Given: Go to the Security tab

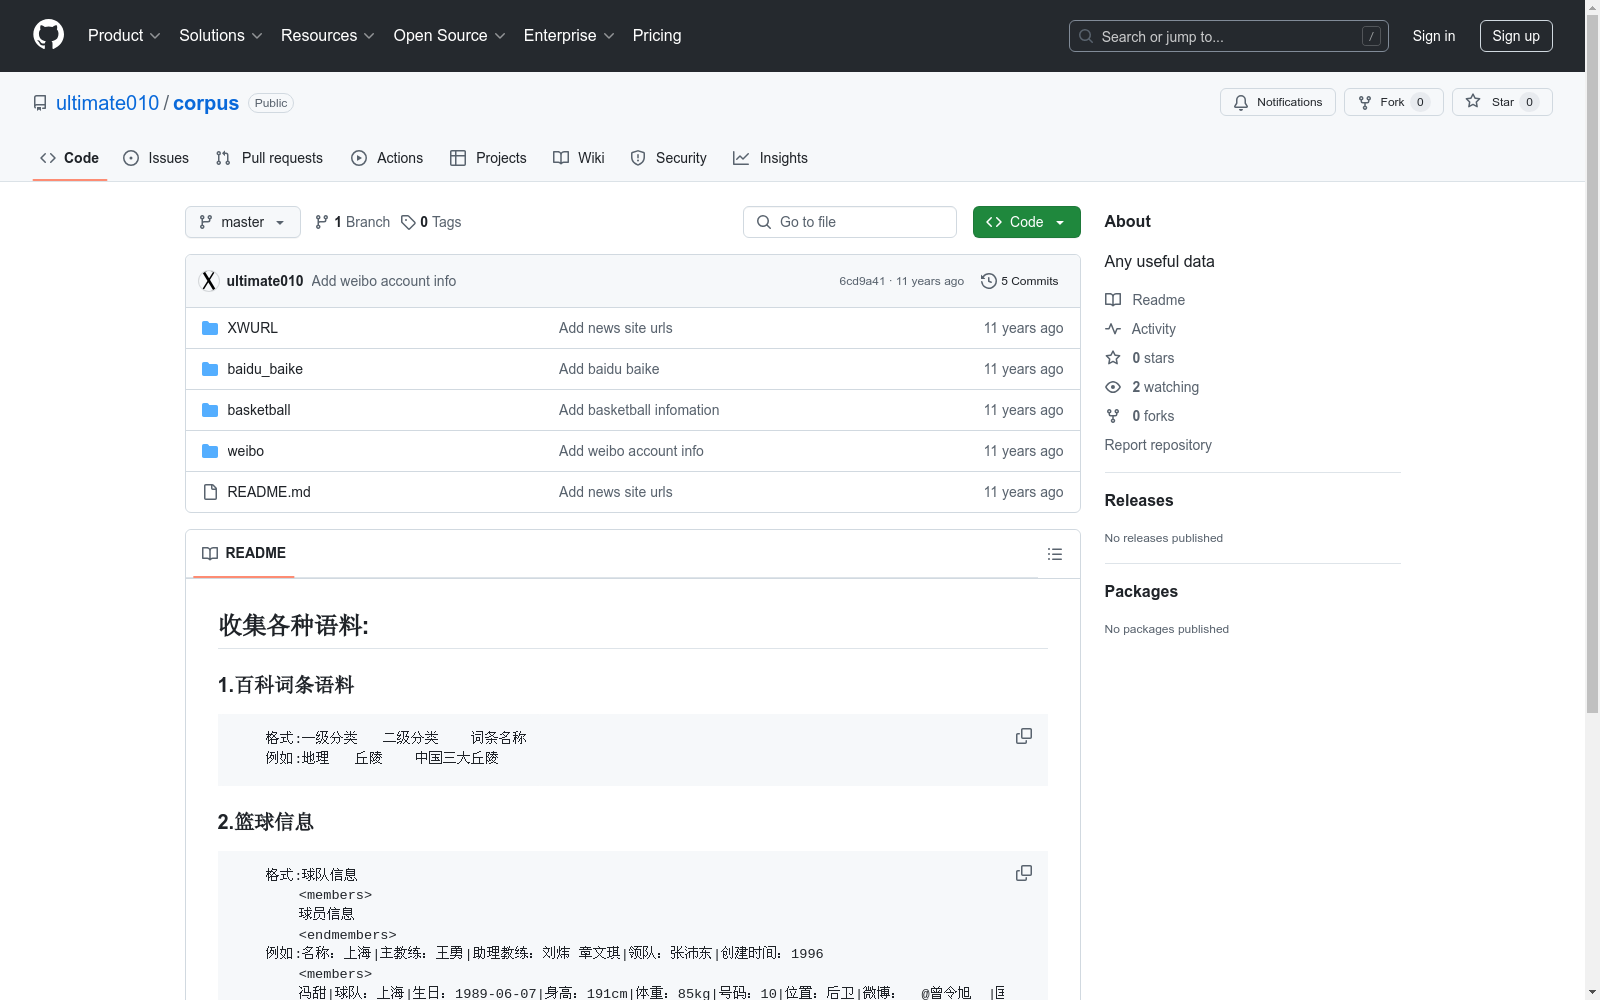Looking at the screenshot, I should pos(668,158).
